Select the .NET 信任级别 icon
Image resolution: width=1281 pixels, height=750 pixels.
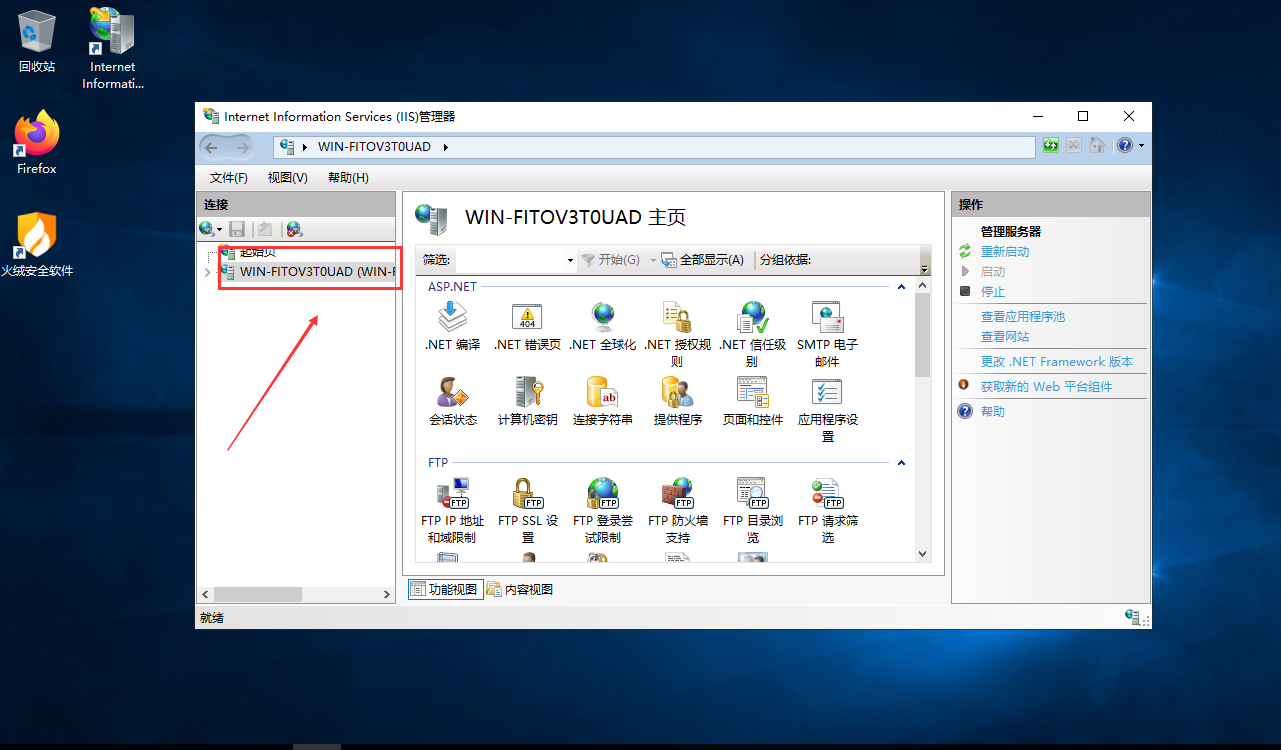752,318
